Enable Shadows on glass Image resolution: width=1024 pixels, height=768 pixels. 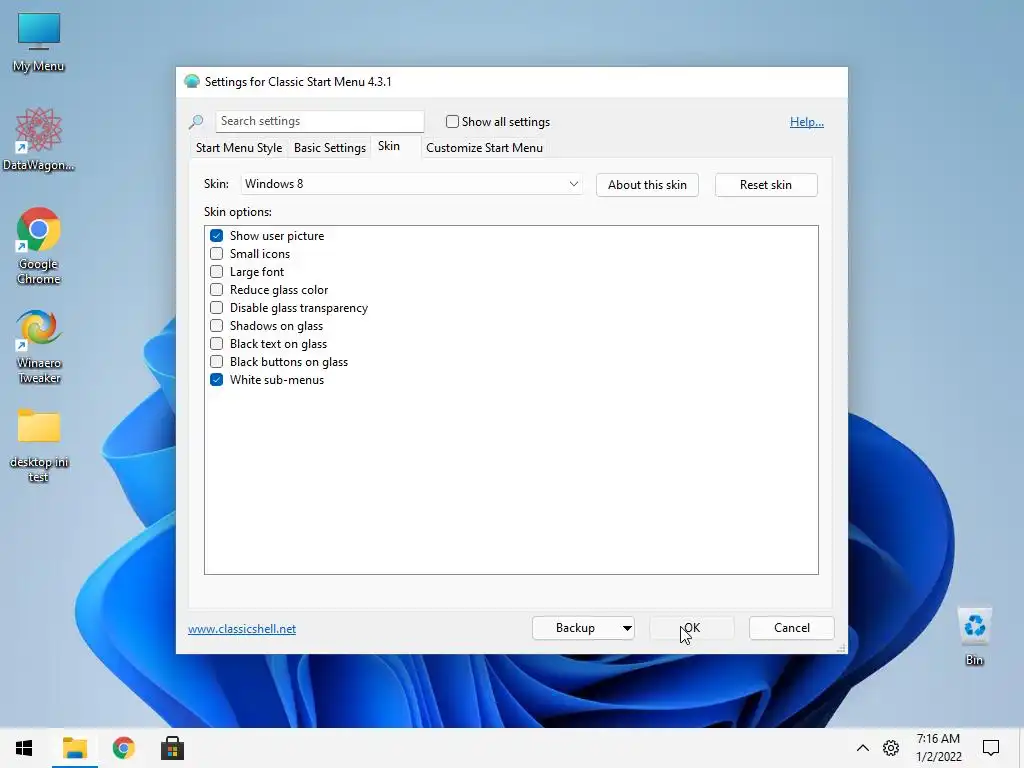coord(216,325)
